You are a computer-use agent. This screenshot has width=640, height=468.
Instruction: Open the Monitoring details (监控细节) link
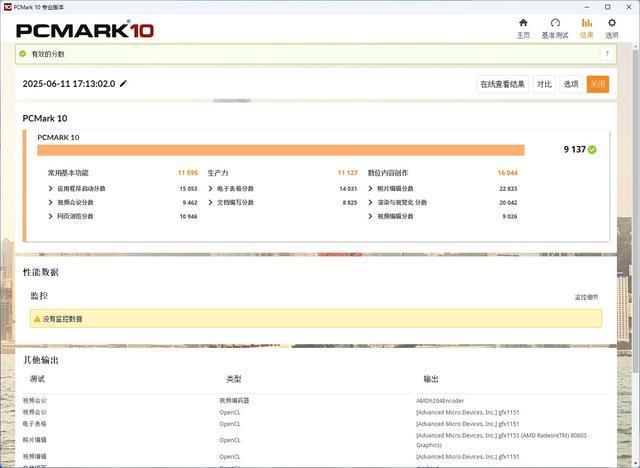[x=587, y=297]
